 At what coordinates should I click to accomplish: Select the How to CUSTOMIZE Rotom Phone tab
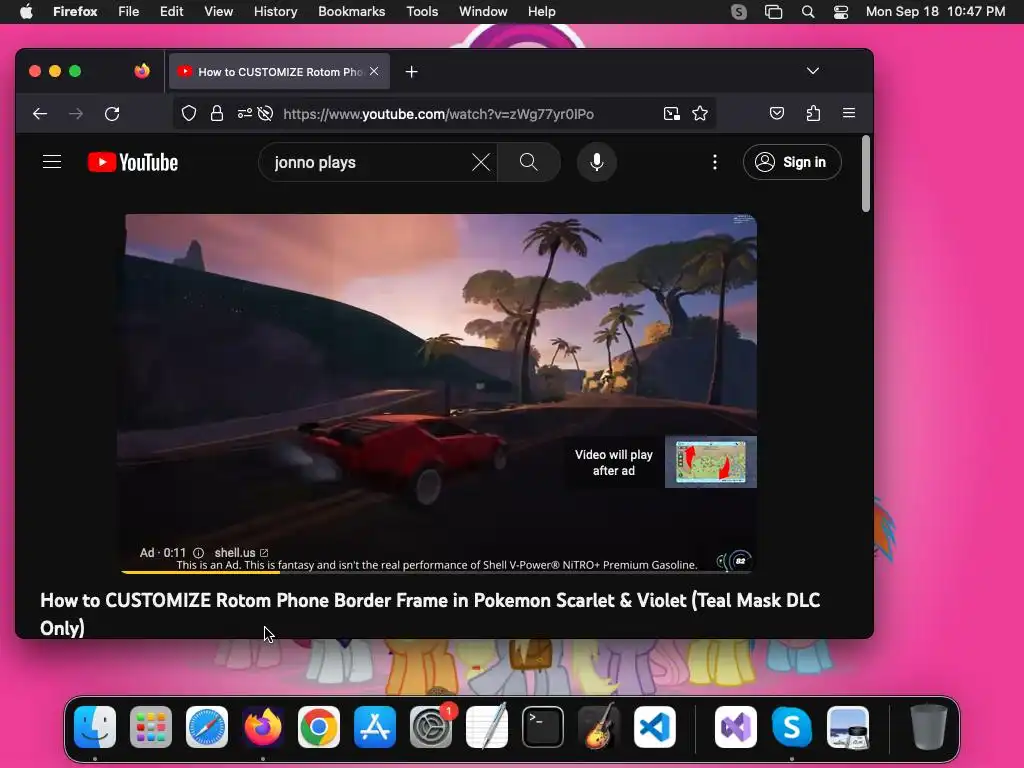click(x=279, y=71)
